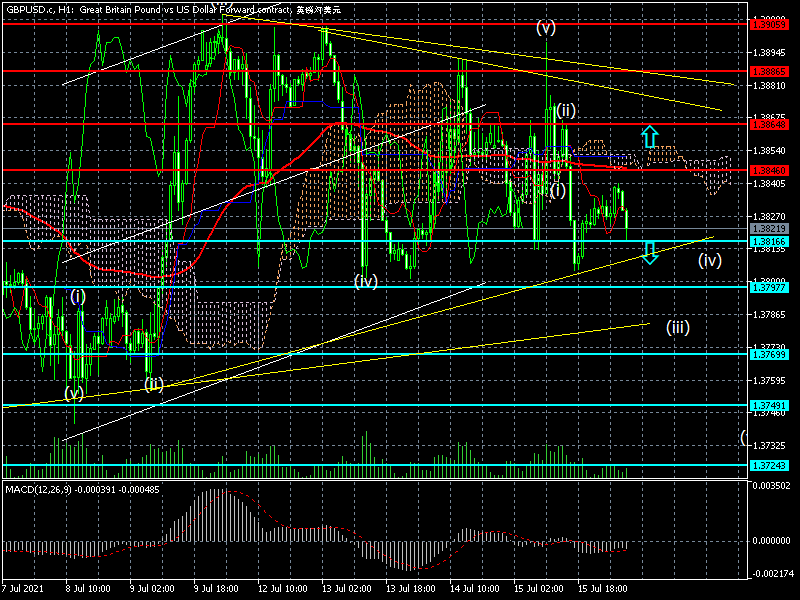The image size is (800, 600).
Task: Select the (iii) wave label near yellow trendline
Action: [x=677, y=326]
